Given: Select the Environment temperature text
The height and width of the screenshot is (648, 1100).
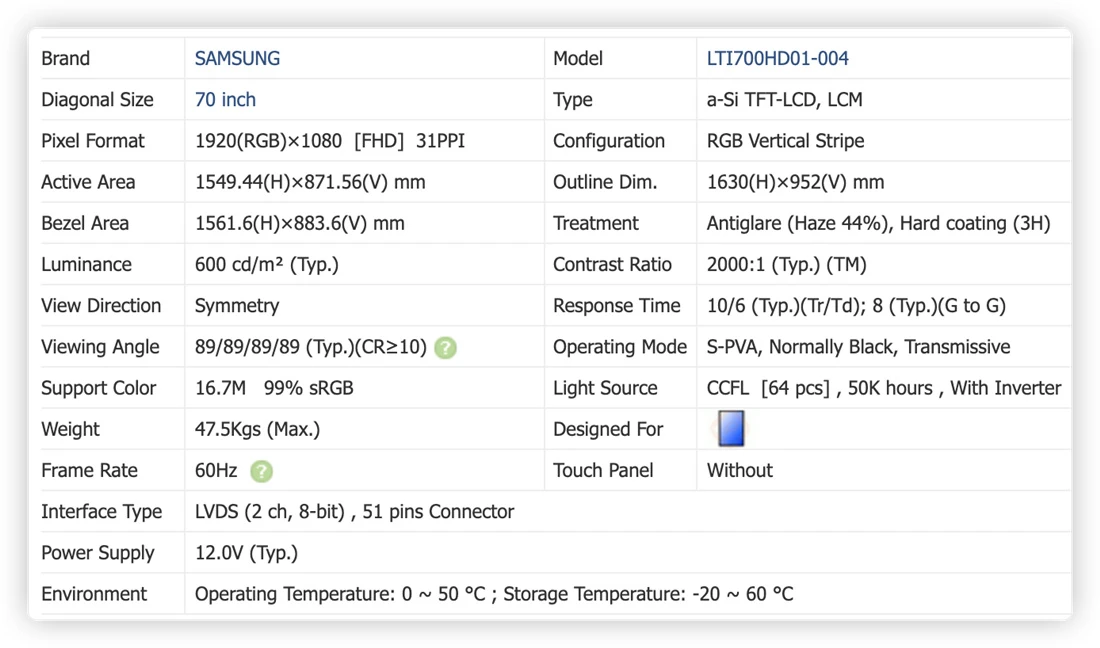Looking at the screenshot, I should point(494,595).
